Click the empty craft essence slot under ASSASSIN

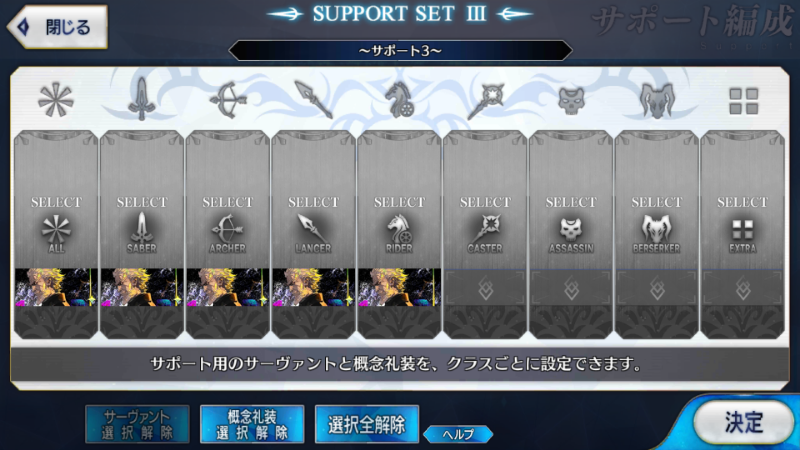pyautogui.click(x=570, y=288)
